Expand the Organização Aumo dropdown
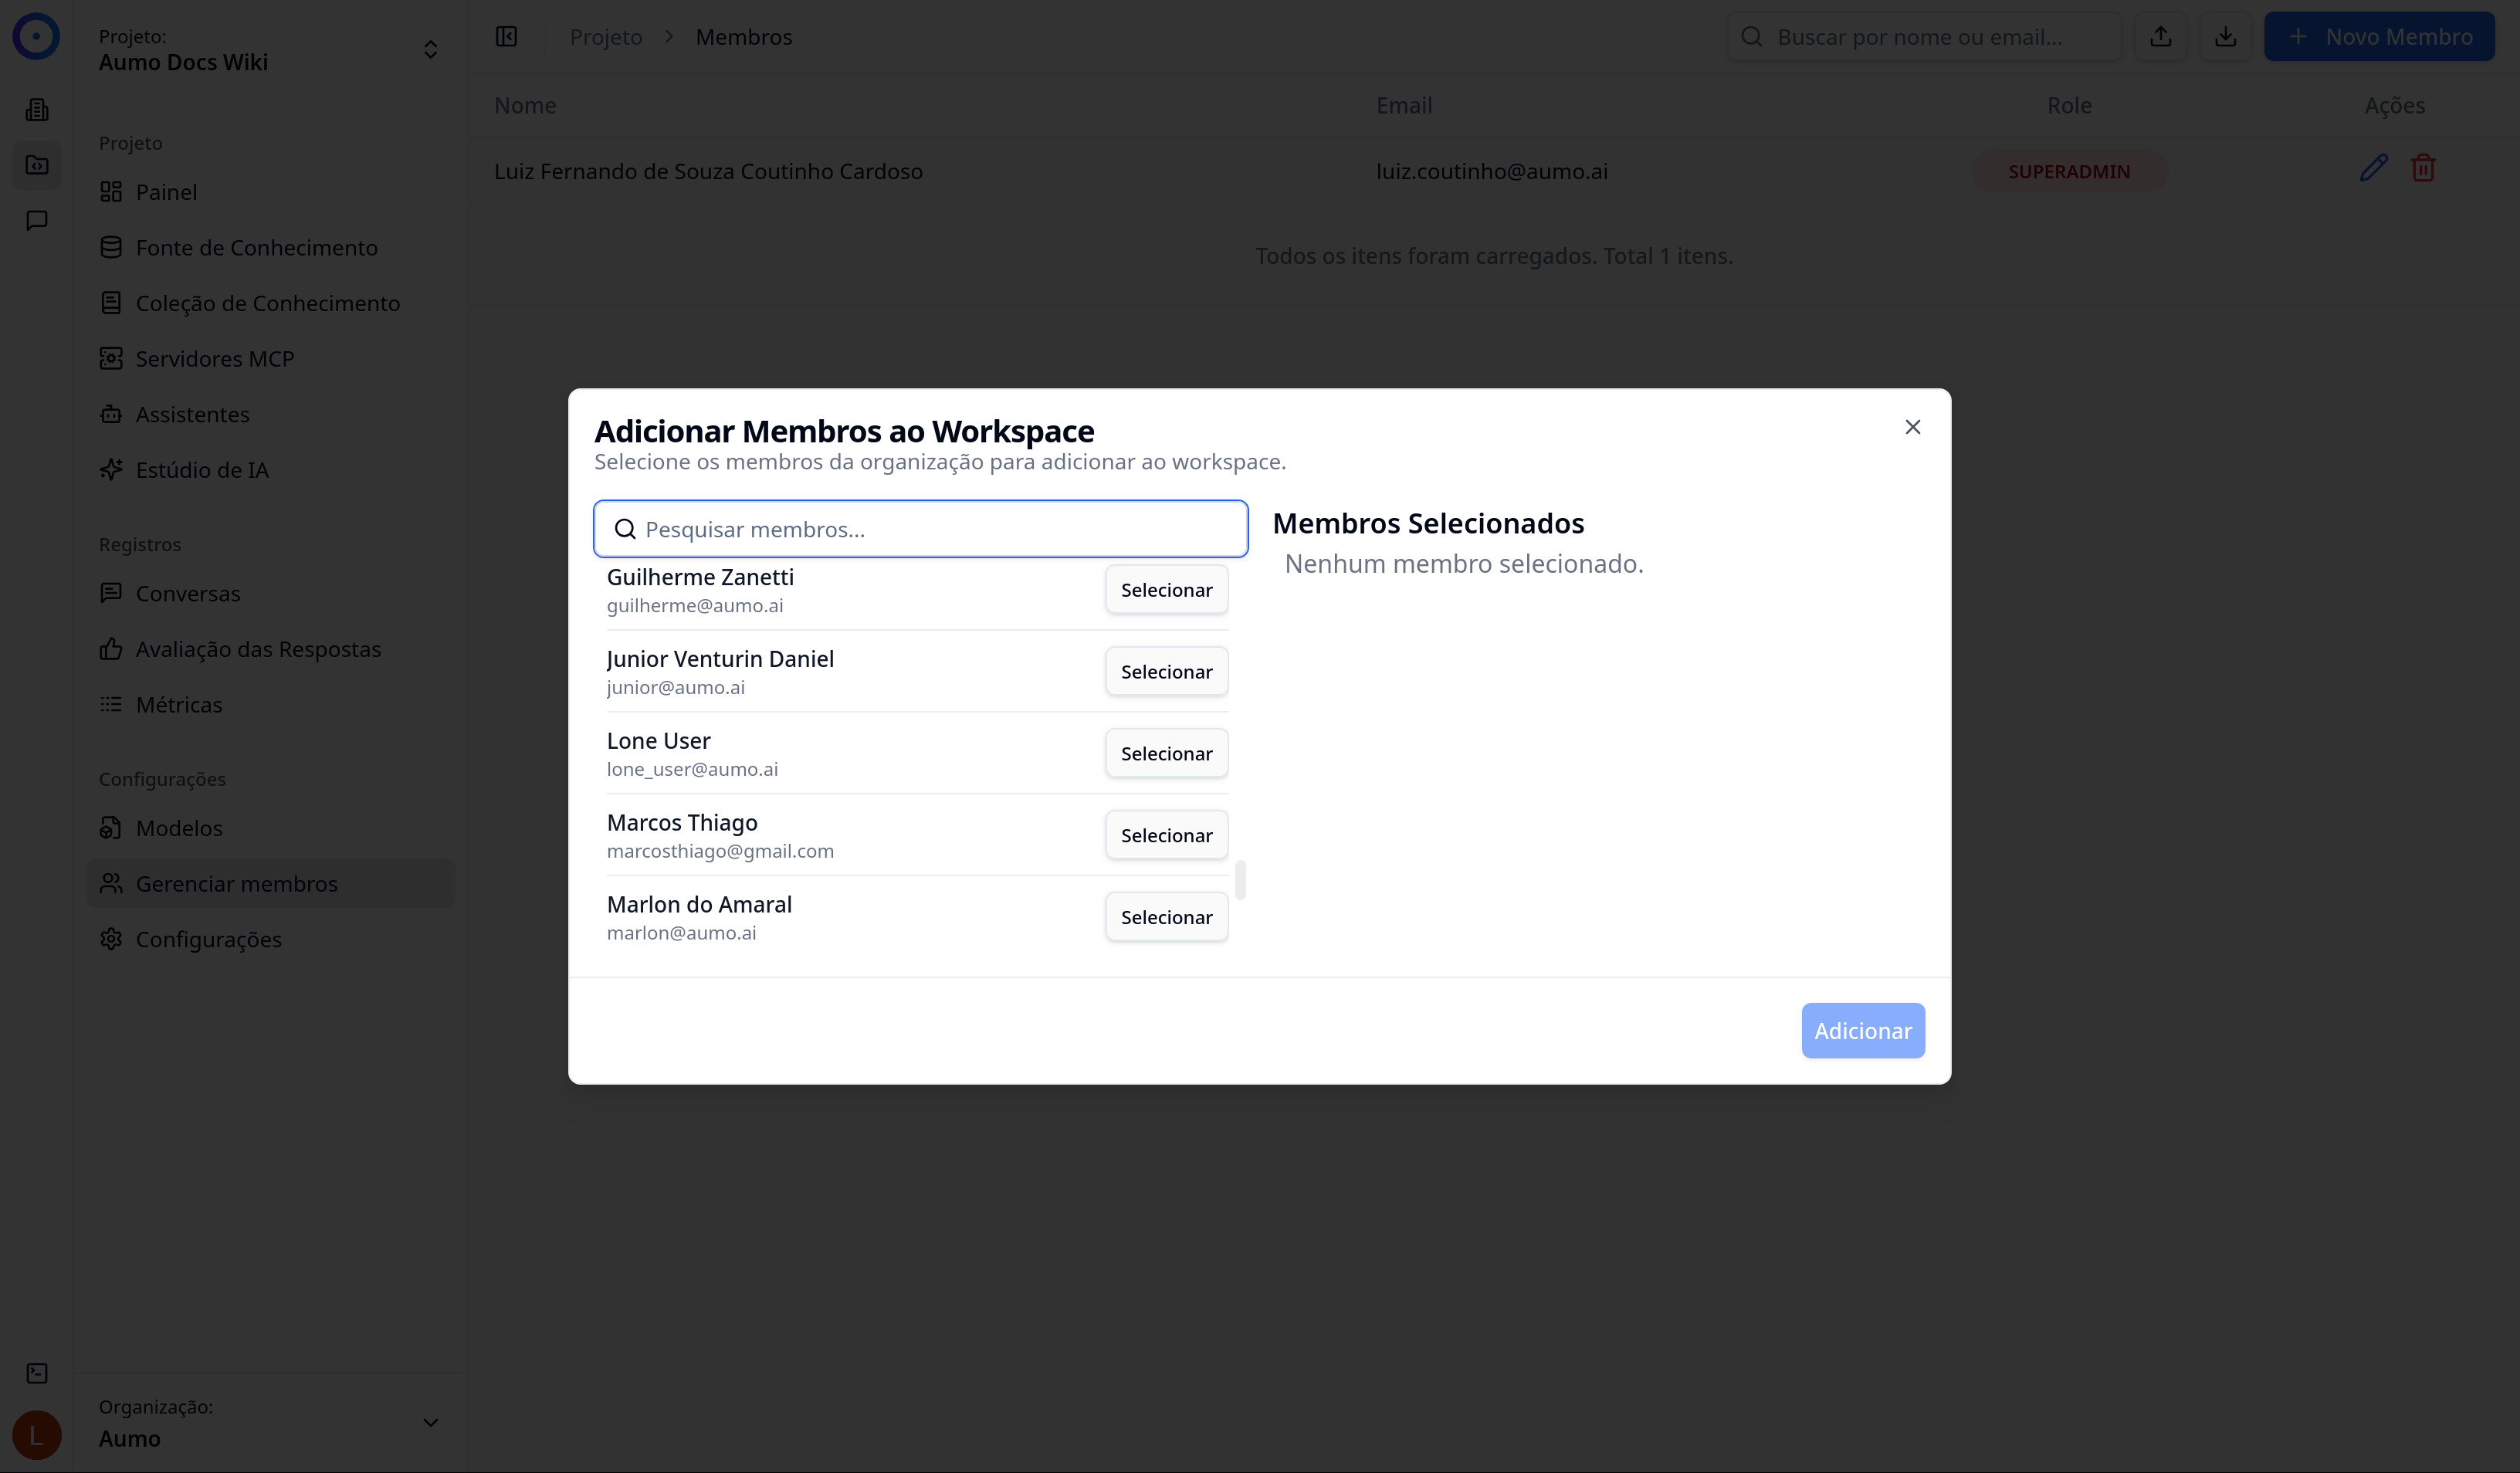 pyautogui.click(x=430, y=1422)
